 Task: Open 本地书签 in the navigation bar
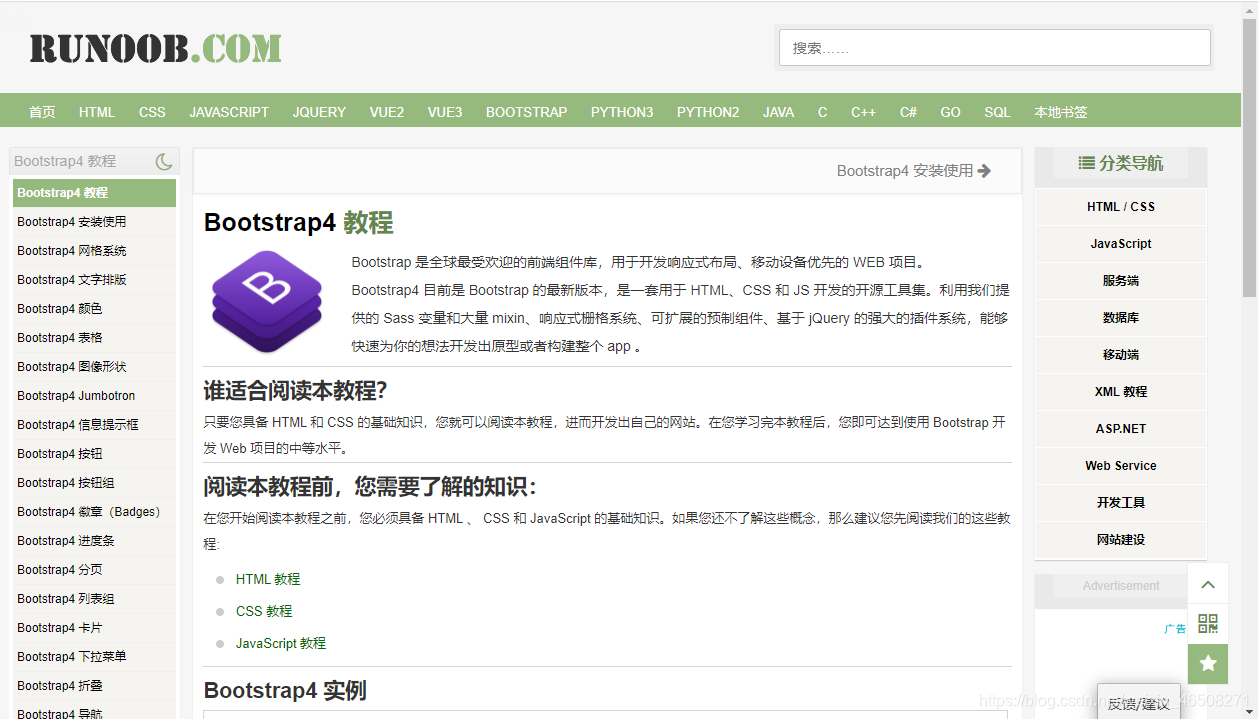[x=1060, y=112]
